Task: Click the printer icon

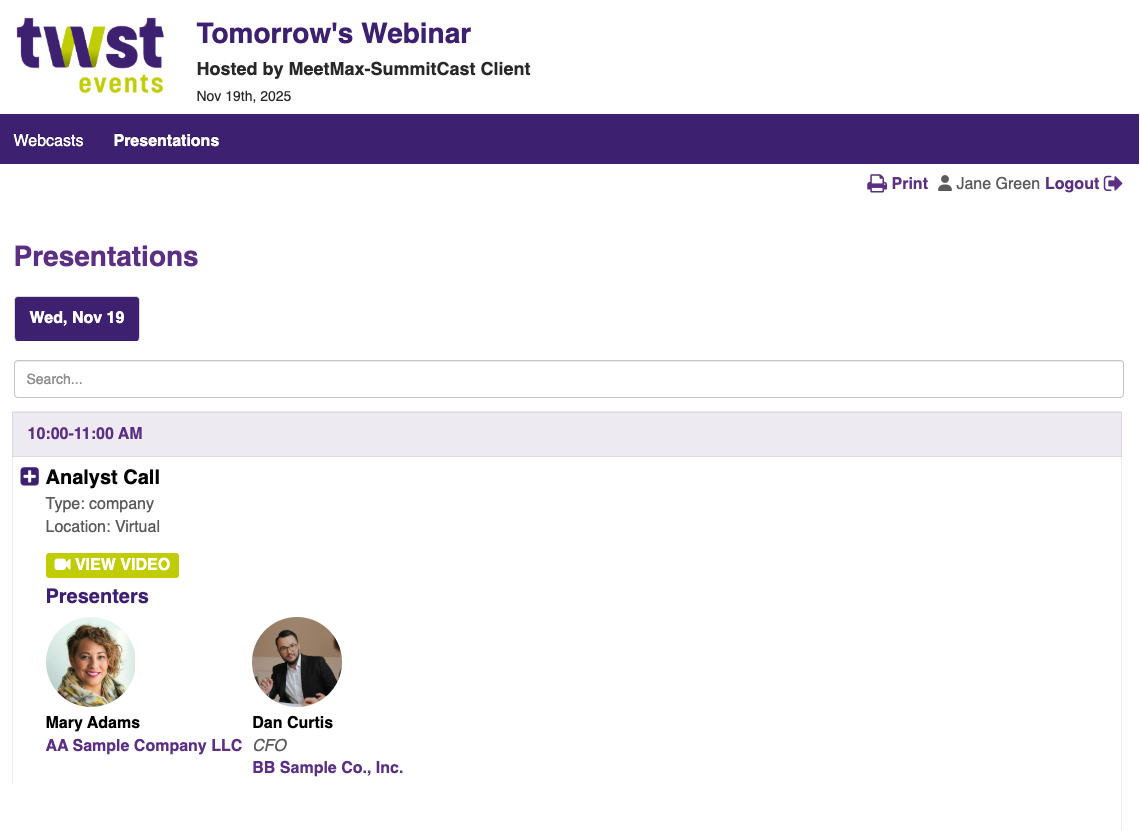Action: click(x=877, y=184)
